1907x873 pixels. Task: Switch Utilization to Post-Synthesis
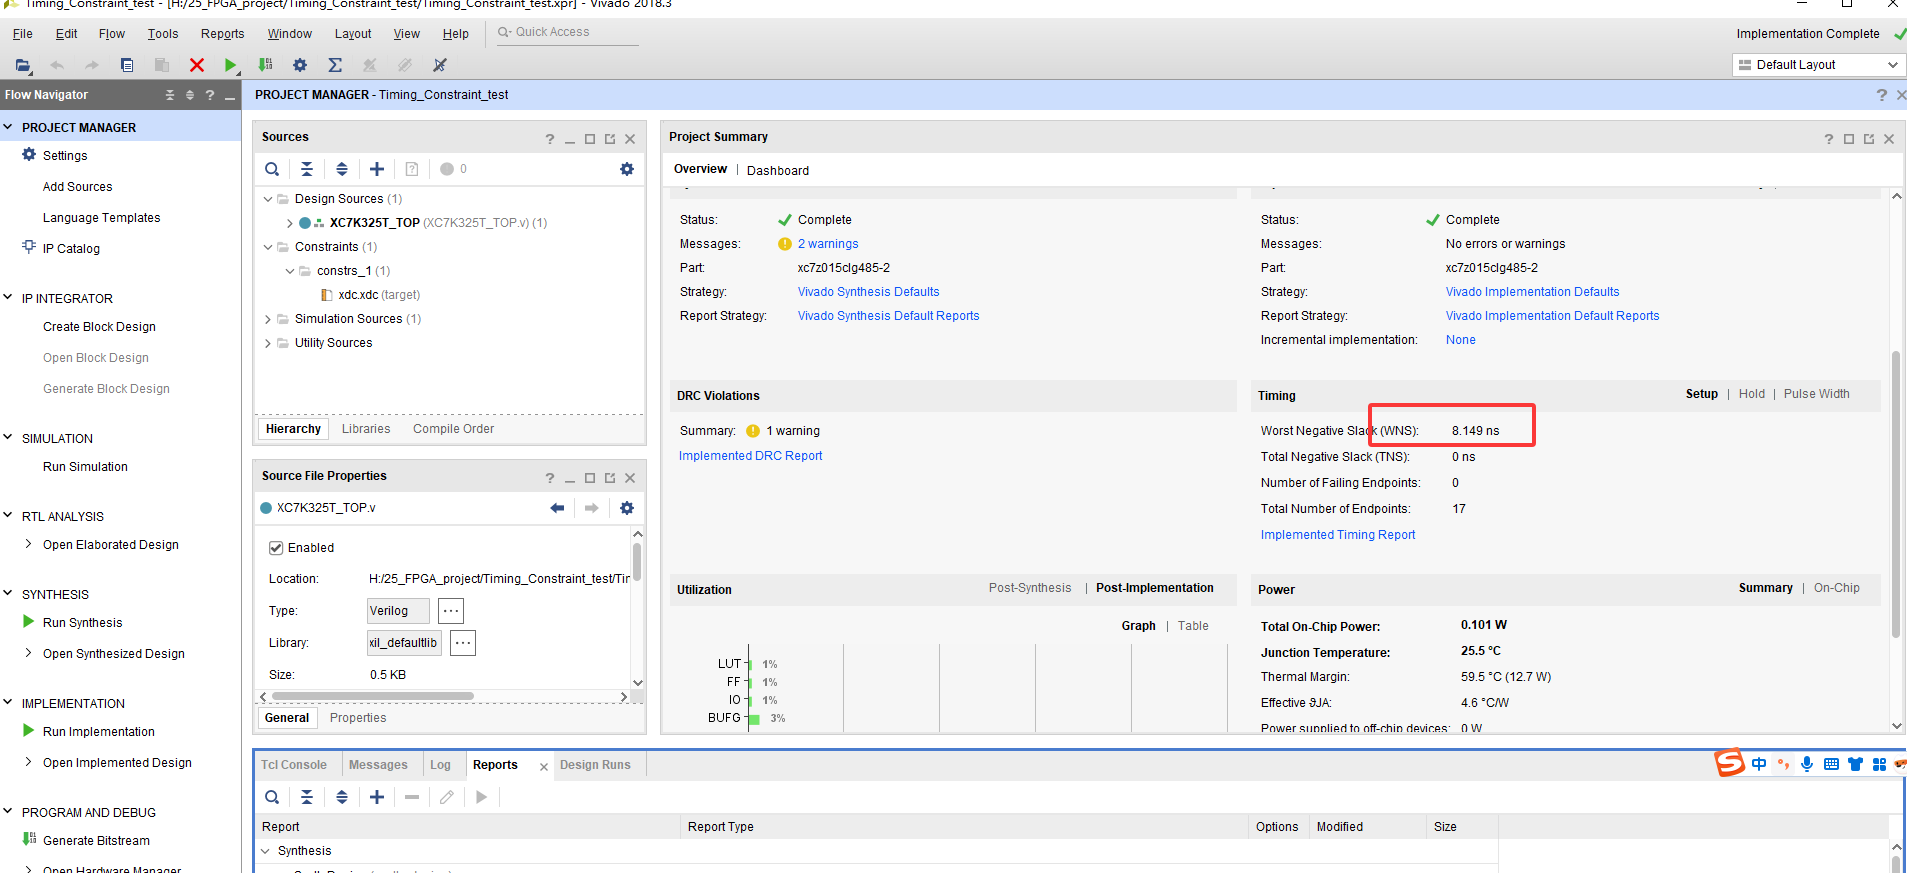pyautogui.click(x=1029, y=588)
